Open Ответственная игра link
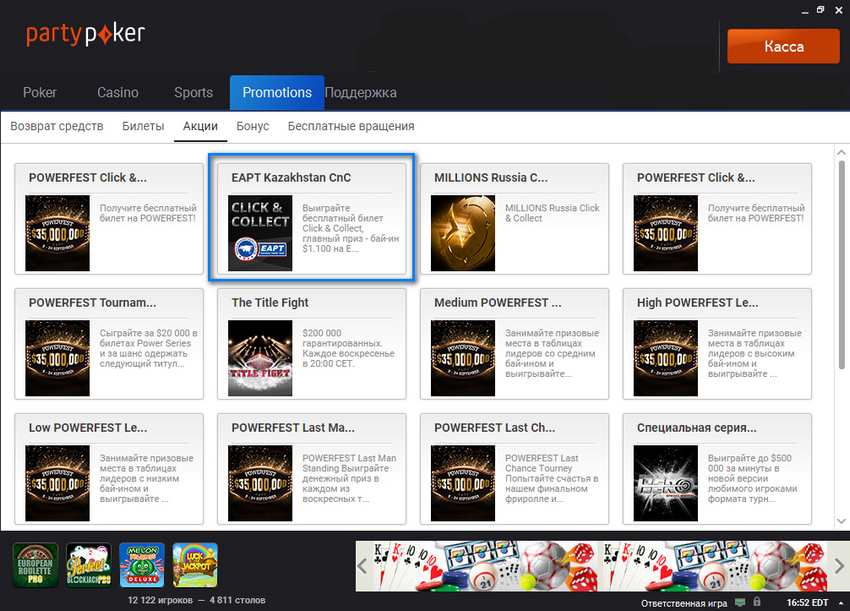Image resolution: width=850 pixels, height=611 pixels. [684, 603]
